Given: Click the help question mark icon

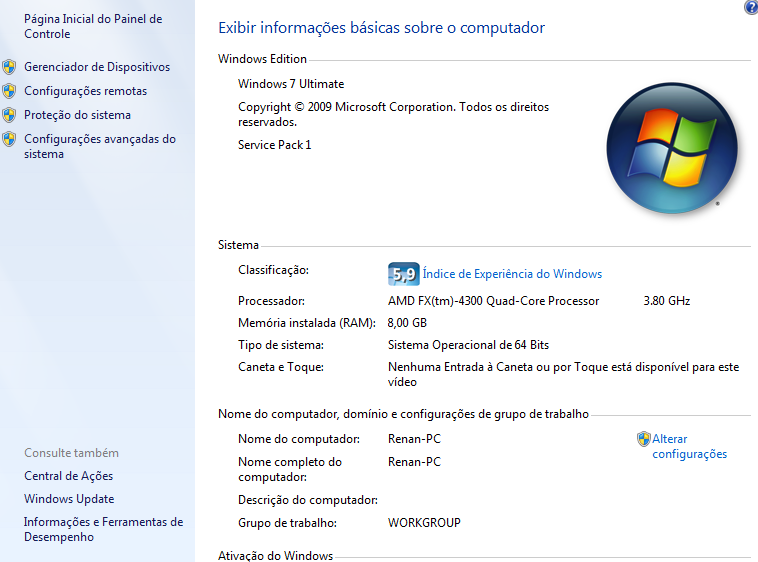Looking at the screenshot, I should pyautogui.click(x=751, y=7).
